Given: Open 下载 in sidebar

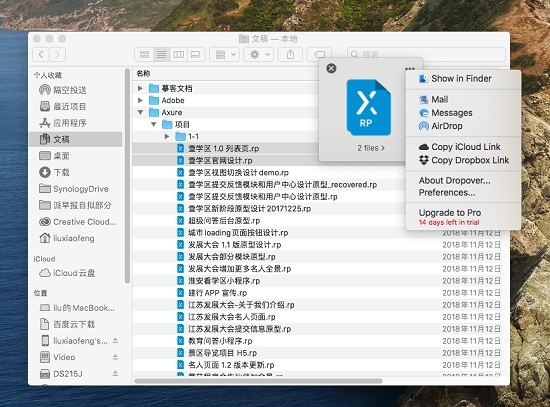Looking at the screenshot, I should coord(76,172).
